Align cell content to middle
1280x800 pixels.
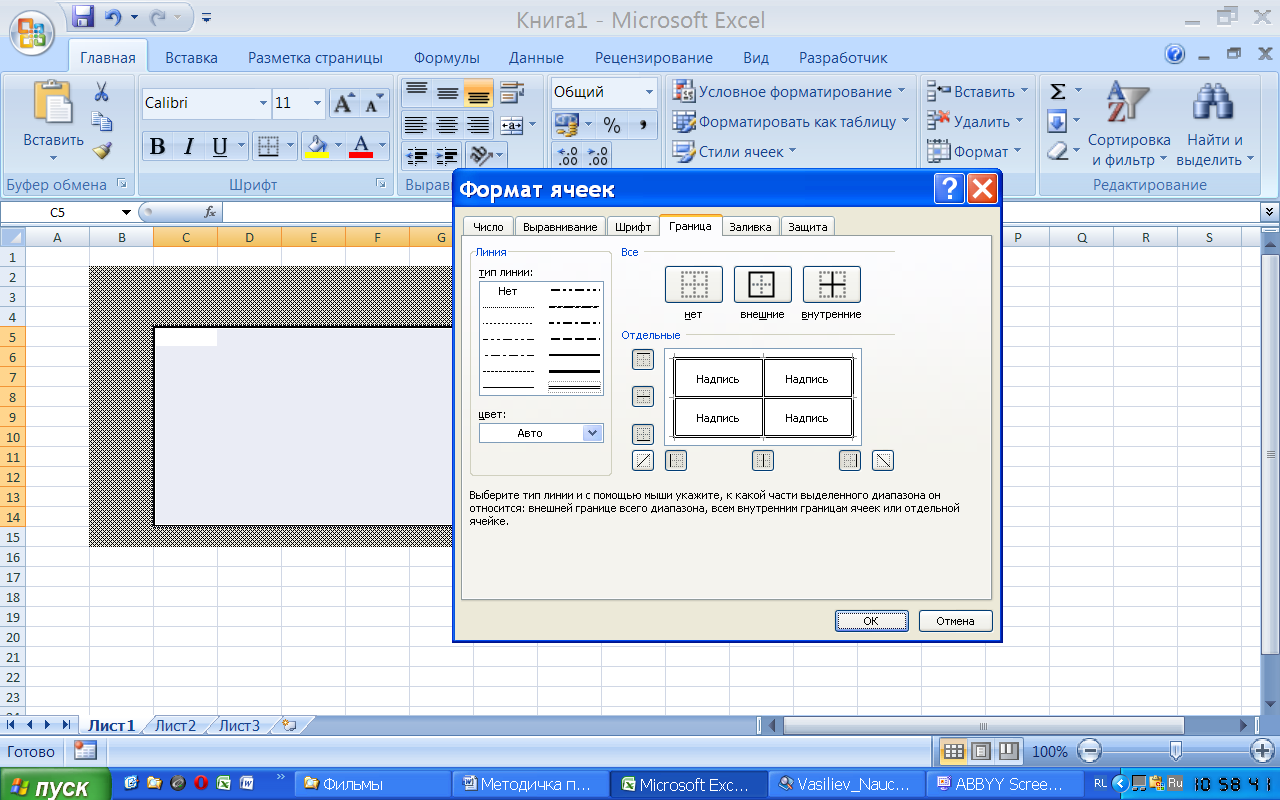point(447,92)
